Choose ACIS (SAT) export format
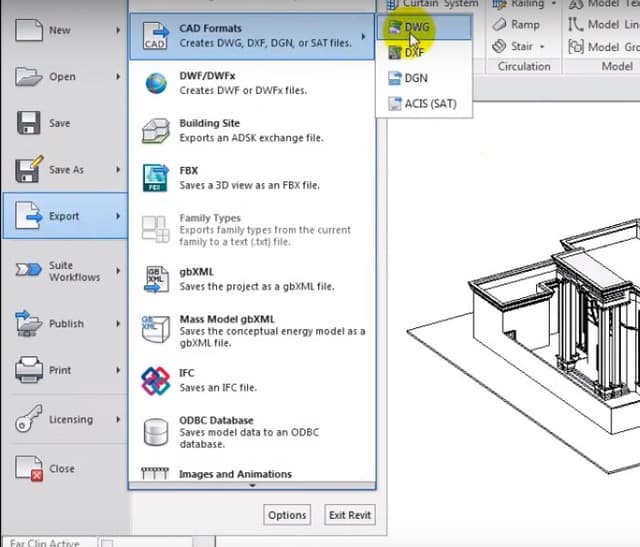This screenshot has width=640, height=547. click(x=424, y=103)
